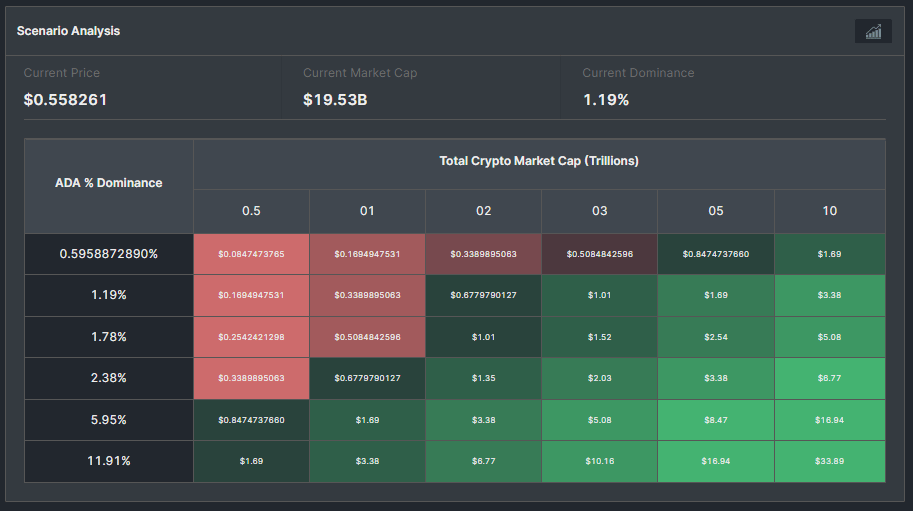Click the 05 trillion column header

click(x=715, y=211)
